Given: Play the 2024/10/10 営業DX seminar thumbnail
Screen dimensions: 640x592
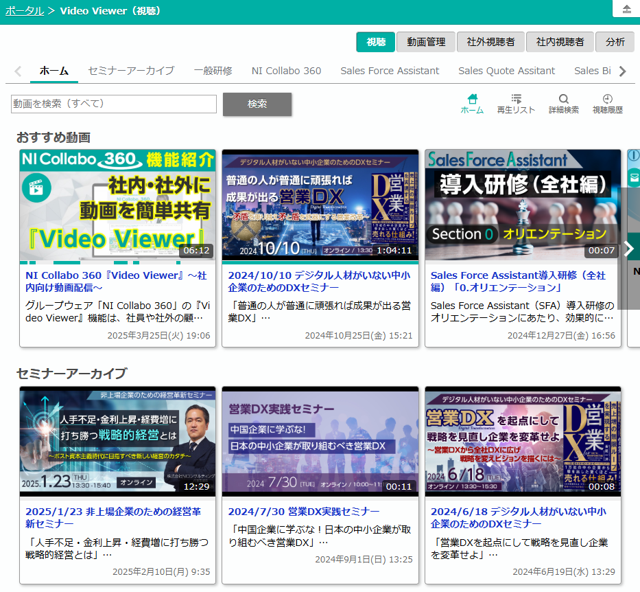Looking at the screenshot, I should click(x=320, y=205).
